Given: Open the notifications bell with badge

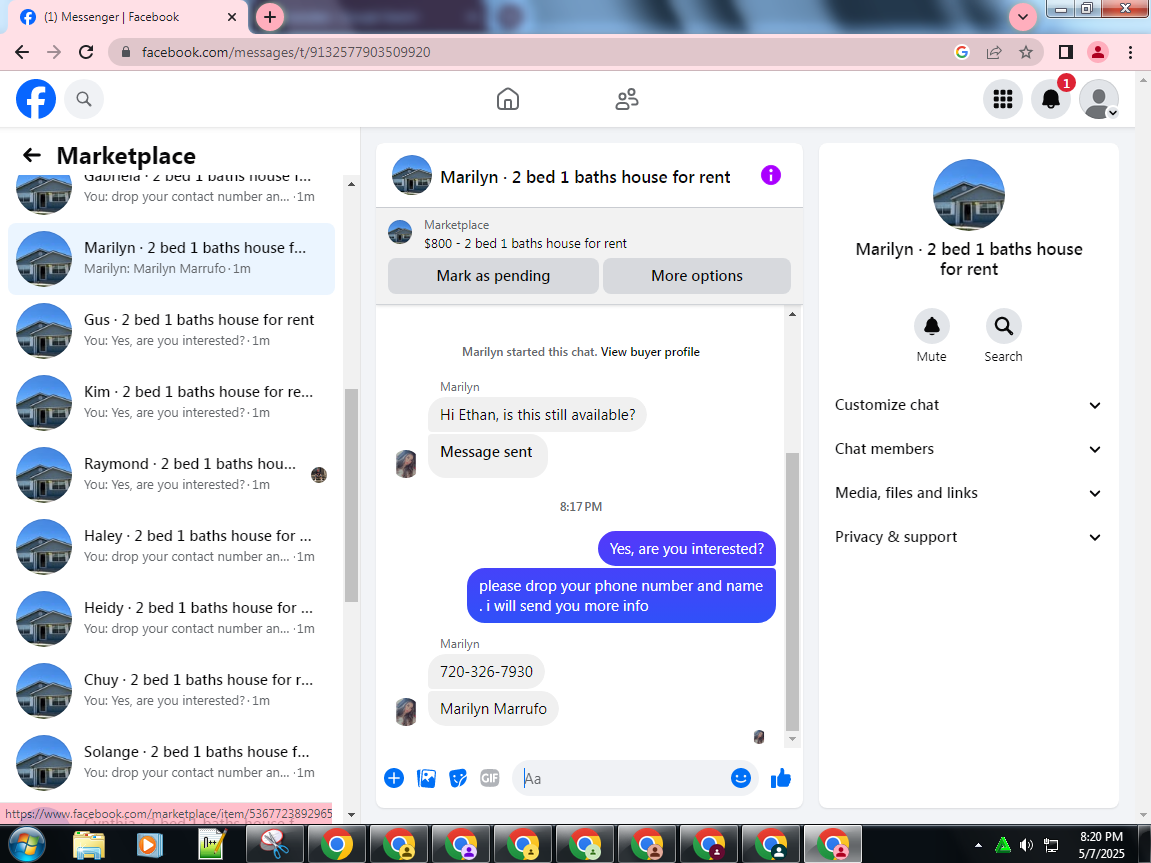Looking at the screenshot, I should click(1051, 99).
